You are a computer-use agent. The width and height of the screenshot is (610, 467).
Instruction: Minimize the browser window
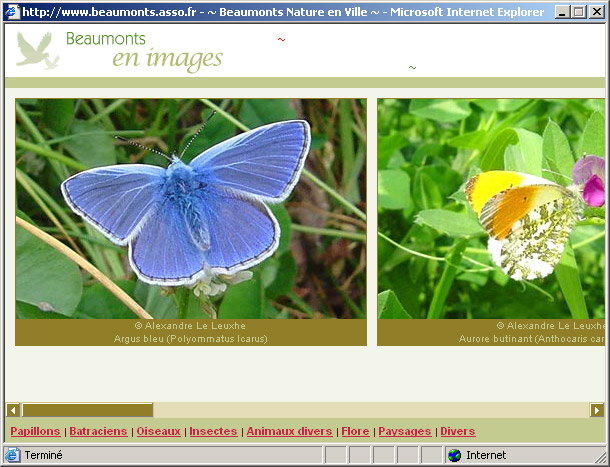coord(563,12)
